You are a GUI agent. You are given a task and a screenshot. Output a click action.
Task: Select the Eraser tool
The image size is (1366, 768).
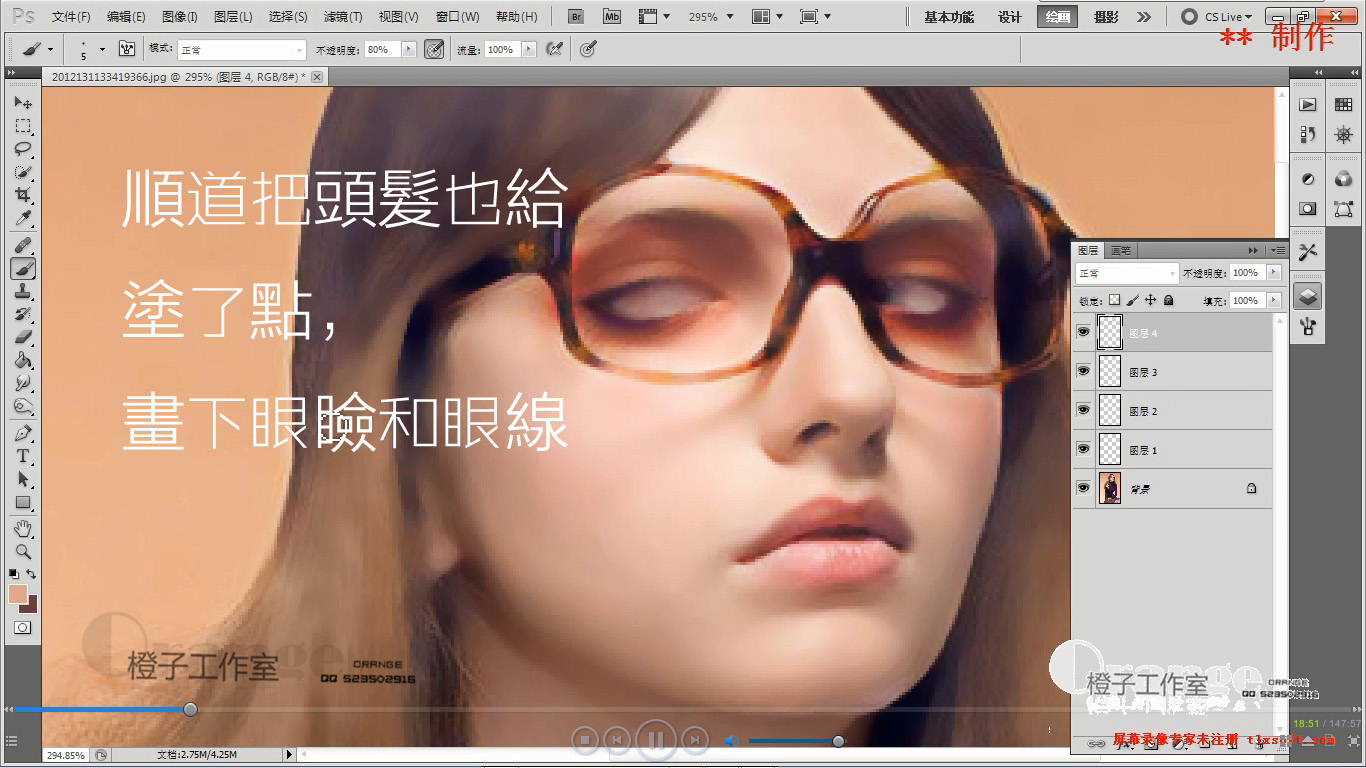23,338
